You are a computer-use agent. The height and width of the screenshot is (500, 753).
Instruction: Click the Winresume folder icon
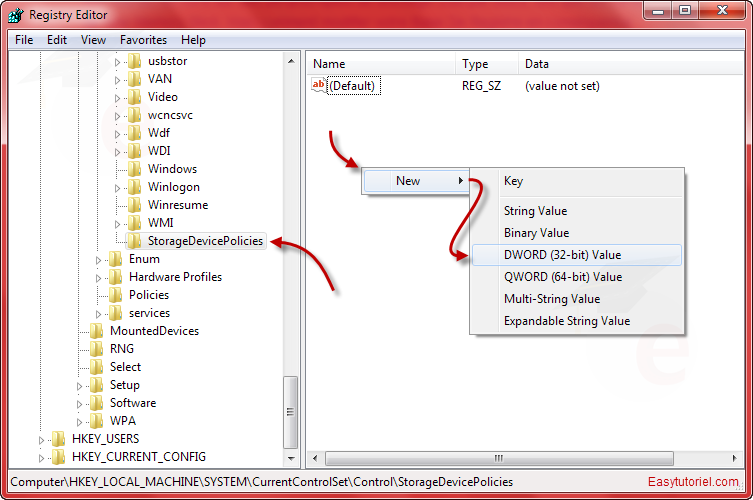pos(135,205)
